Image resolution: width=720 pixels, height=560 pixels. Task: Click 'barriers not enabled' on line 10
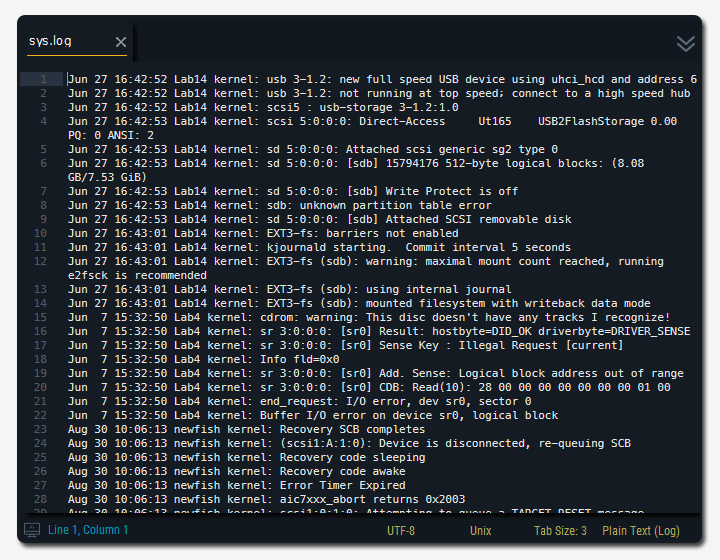click(392, 233)
